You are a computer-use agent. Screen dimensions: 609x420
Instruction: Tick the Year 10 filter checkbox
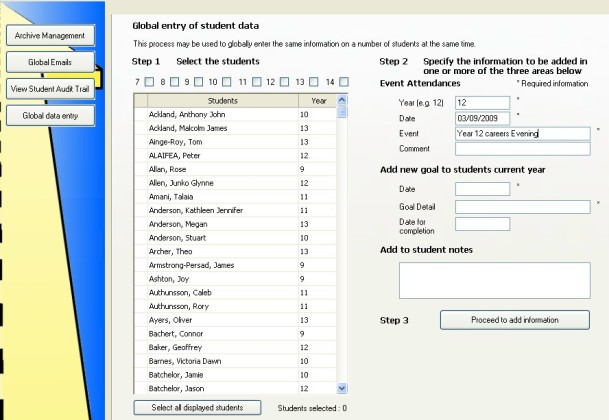click(x=227, y=82)
